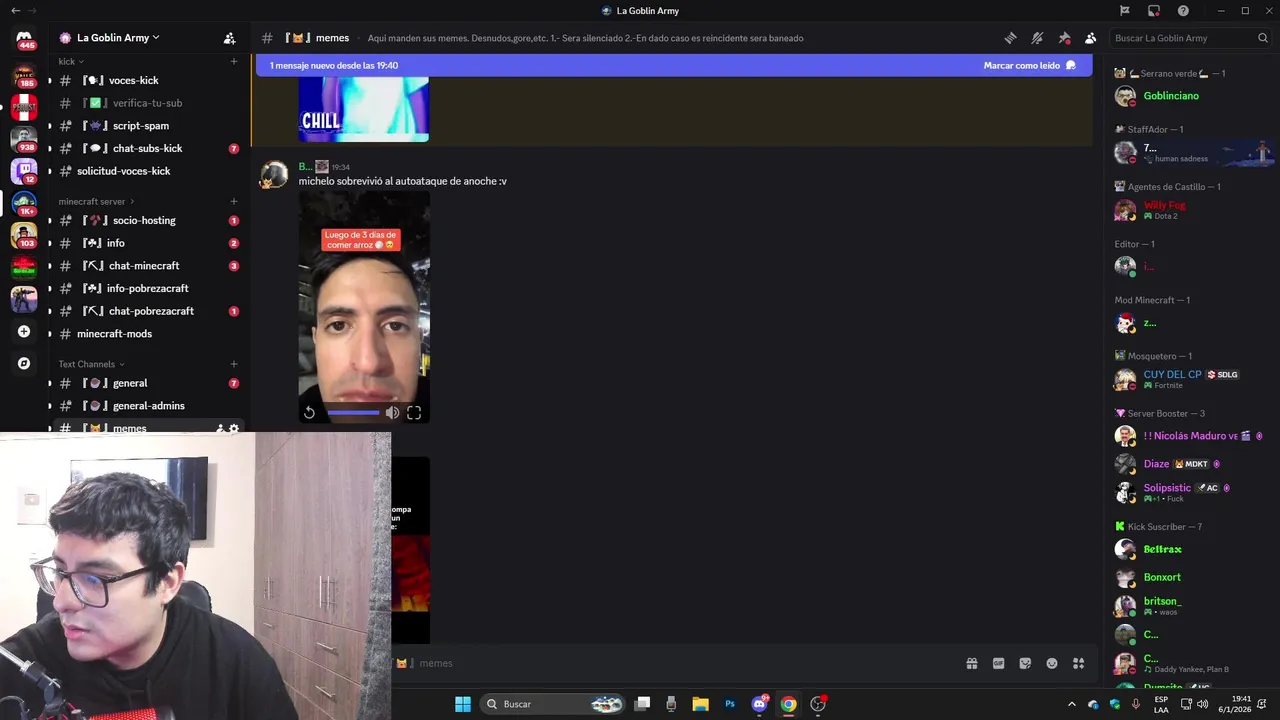Viewport: 1280px width, 720px height.
Task: Open the sticker picker
Action: click(1025, 663)
